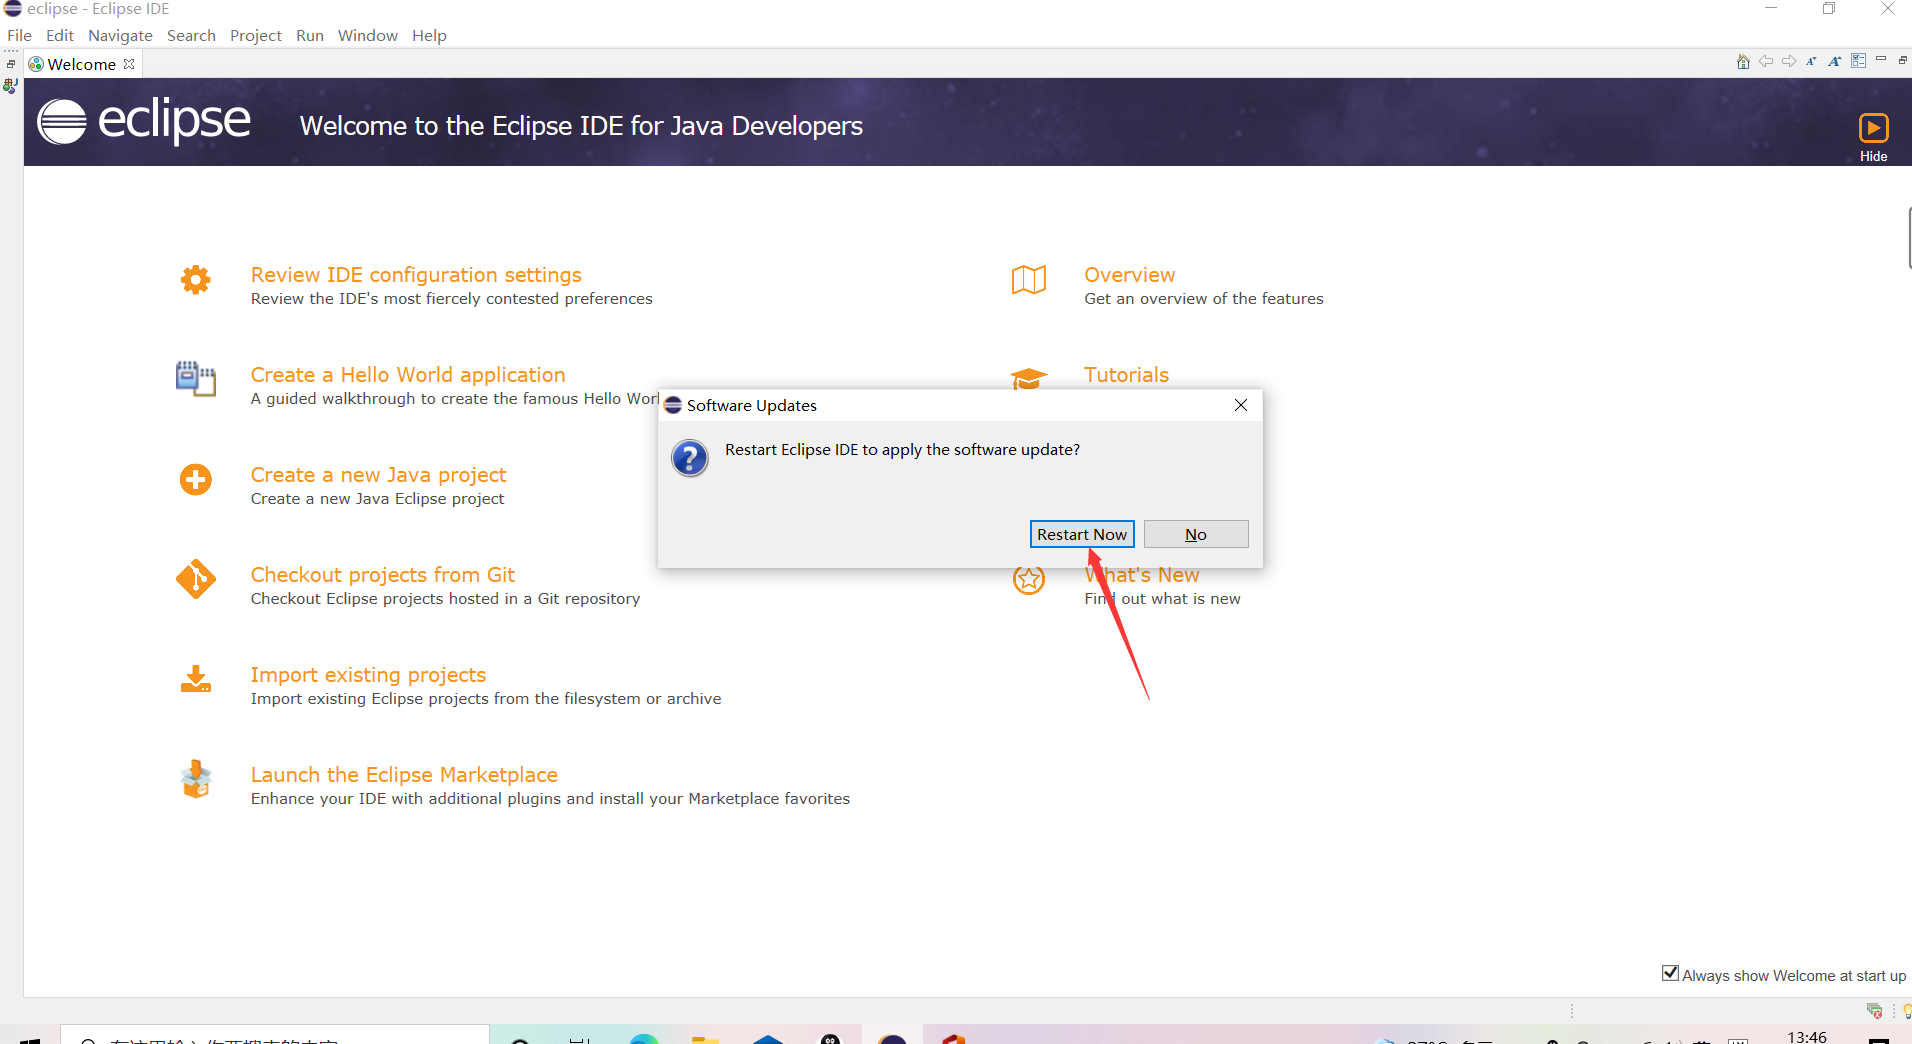Click No in Software Updates dialog
This screenshot has width=1912, height=1044.
[x=1196, y=534]
